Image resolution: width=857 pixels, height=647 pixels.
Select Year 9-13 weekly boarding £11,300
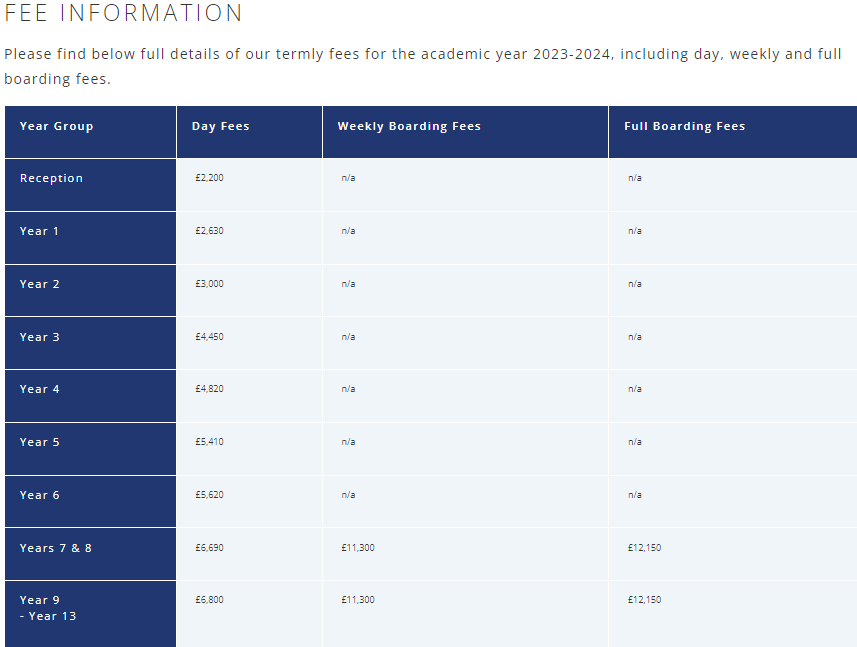click(358, 599)
